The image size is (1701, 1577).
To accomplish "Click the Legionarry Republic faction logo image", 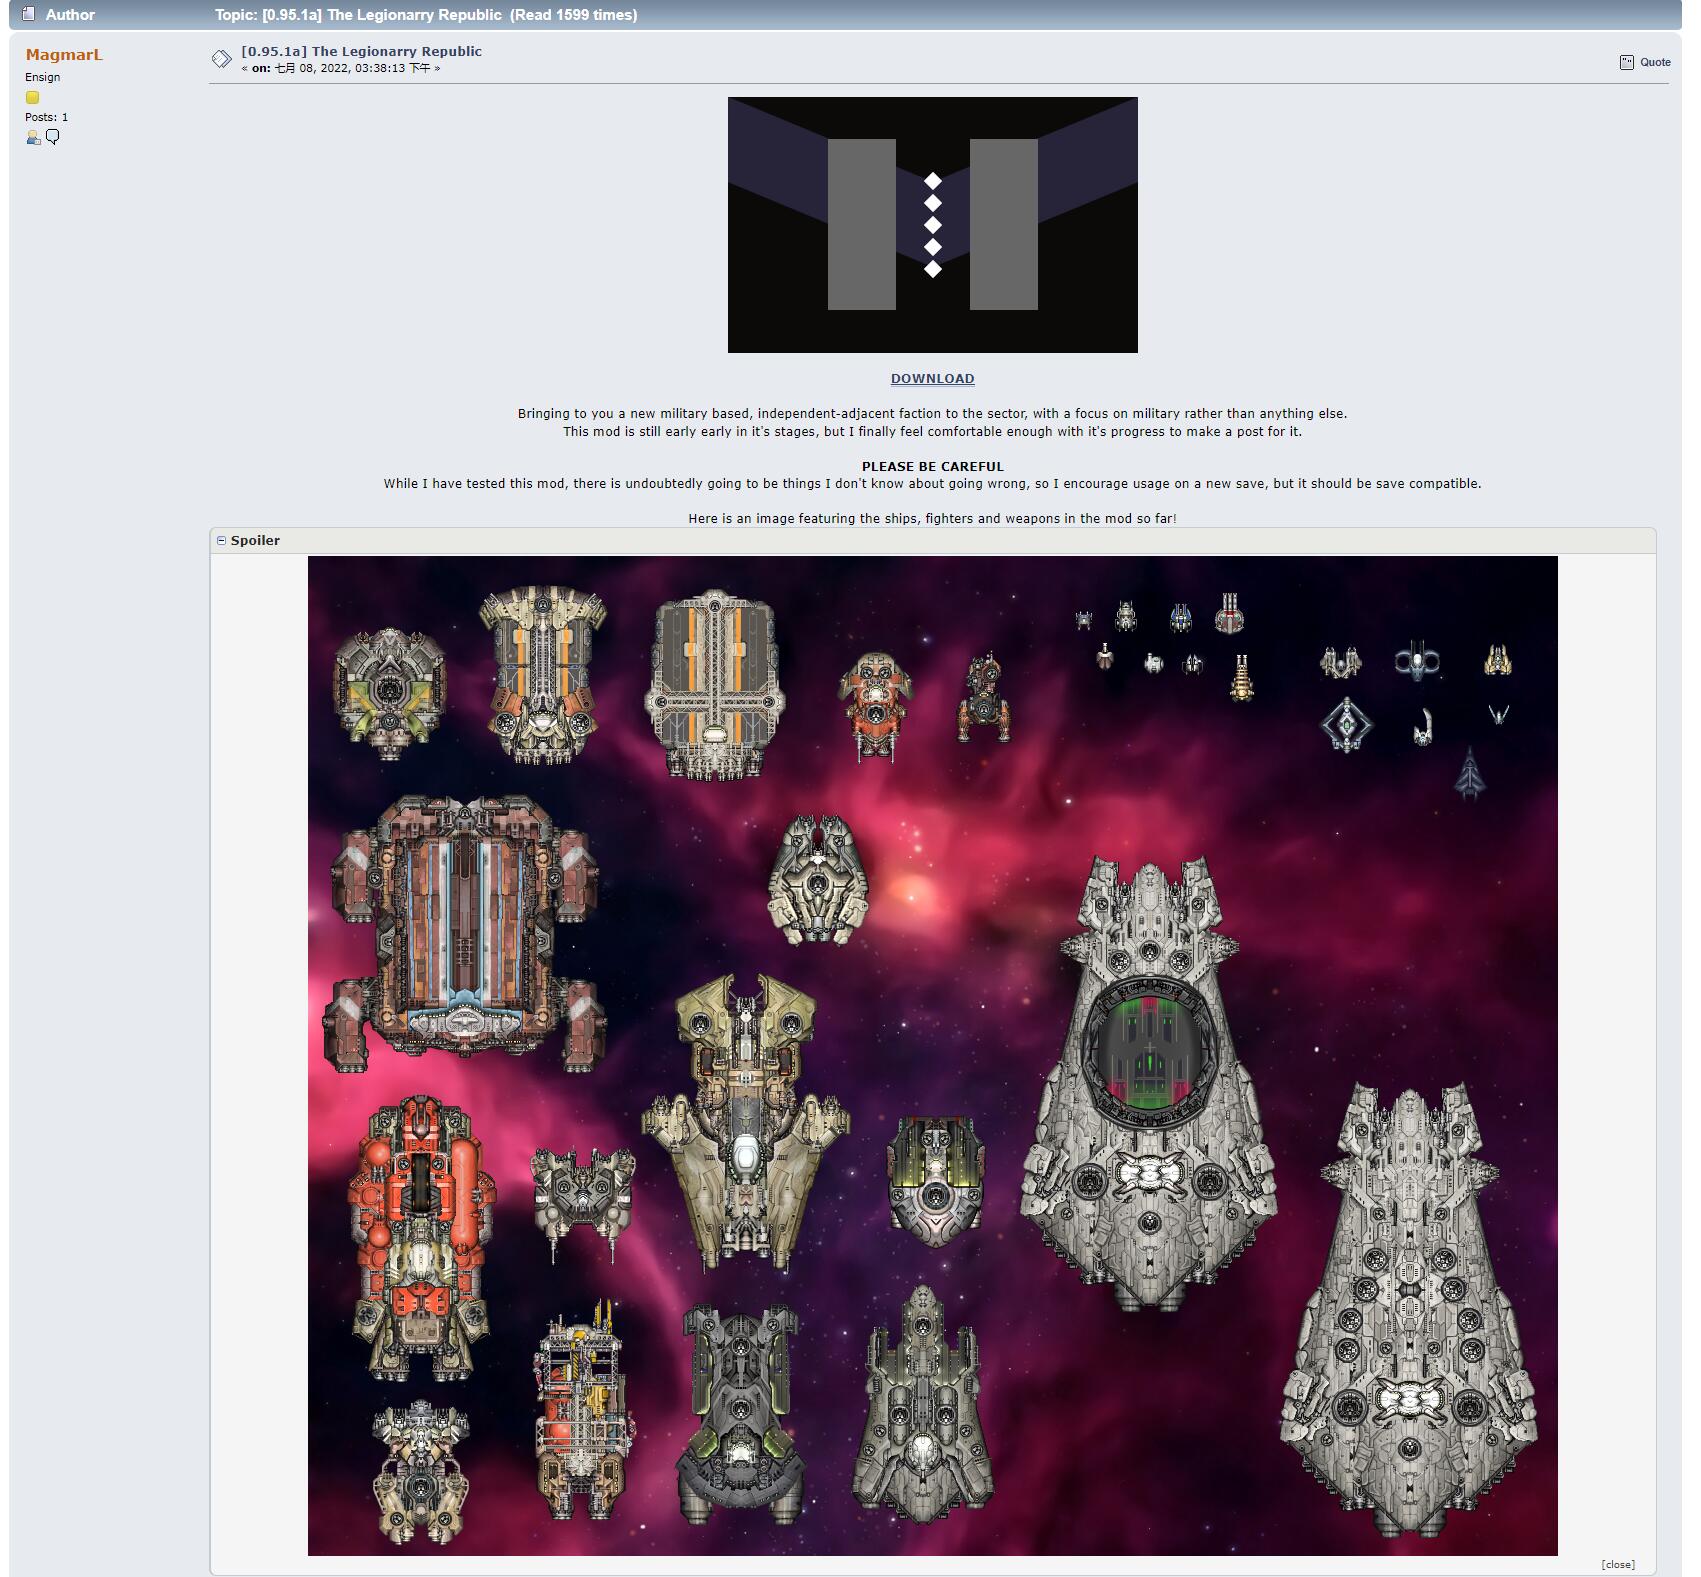I will [932, 224].
